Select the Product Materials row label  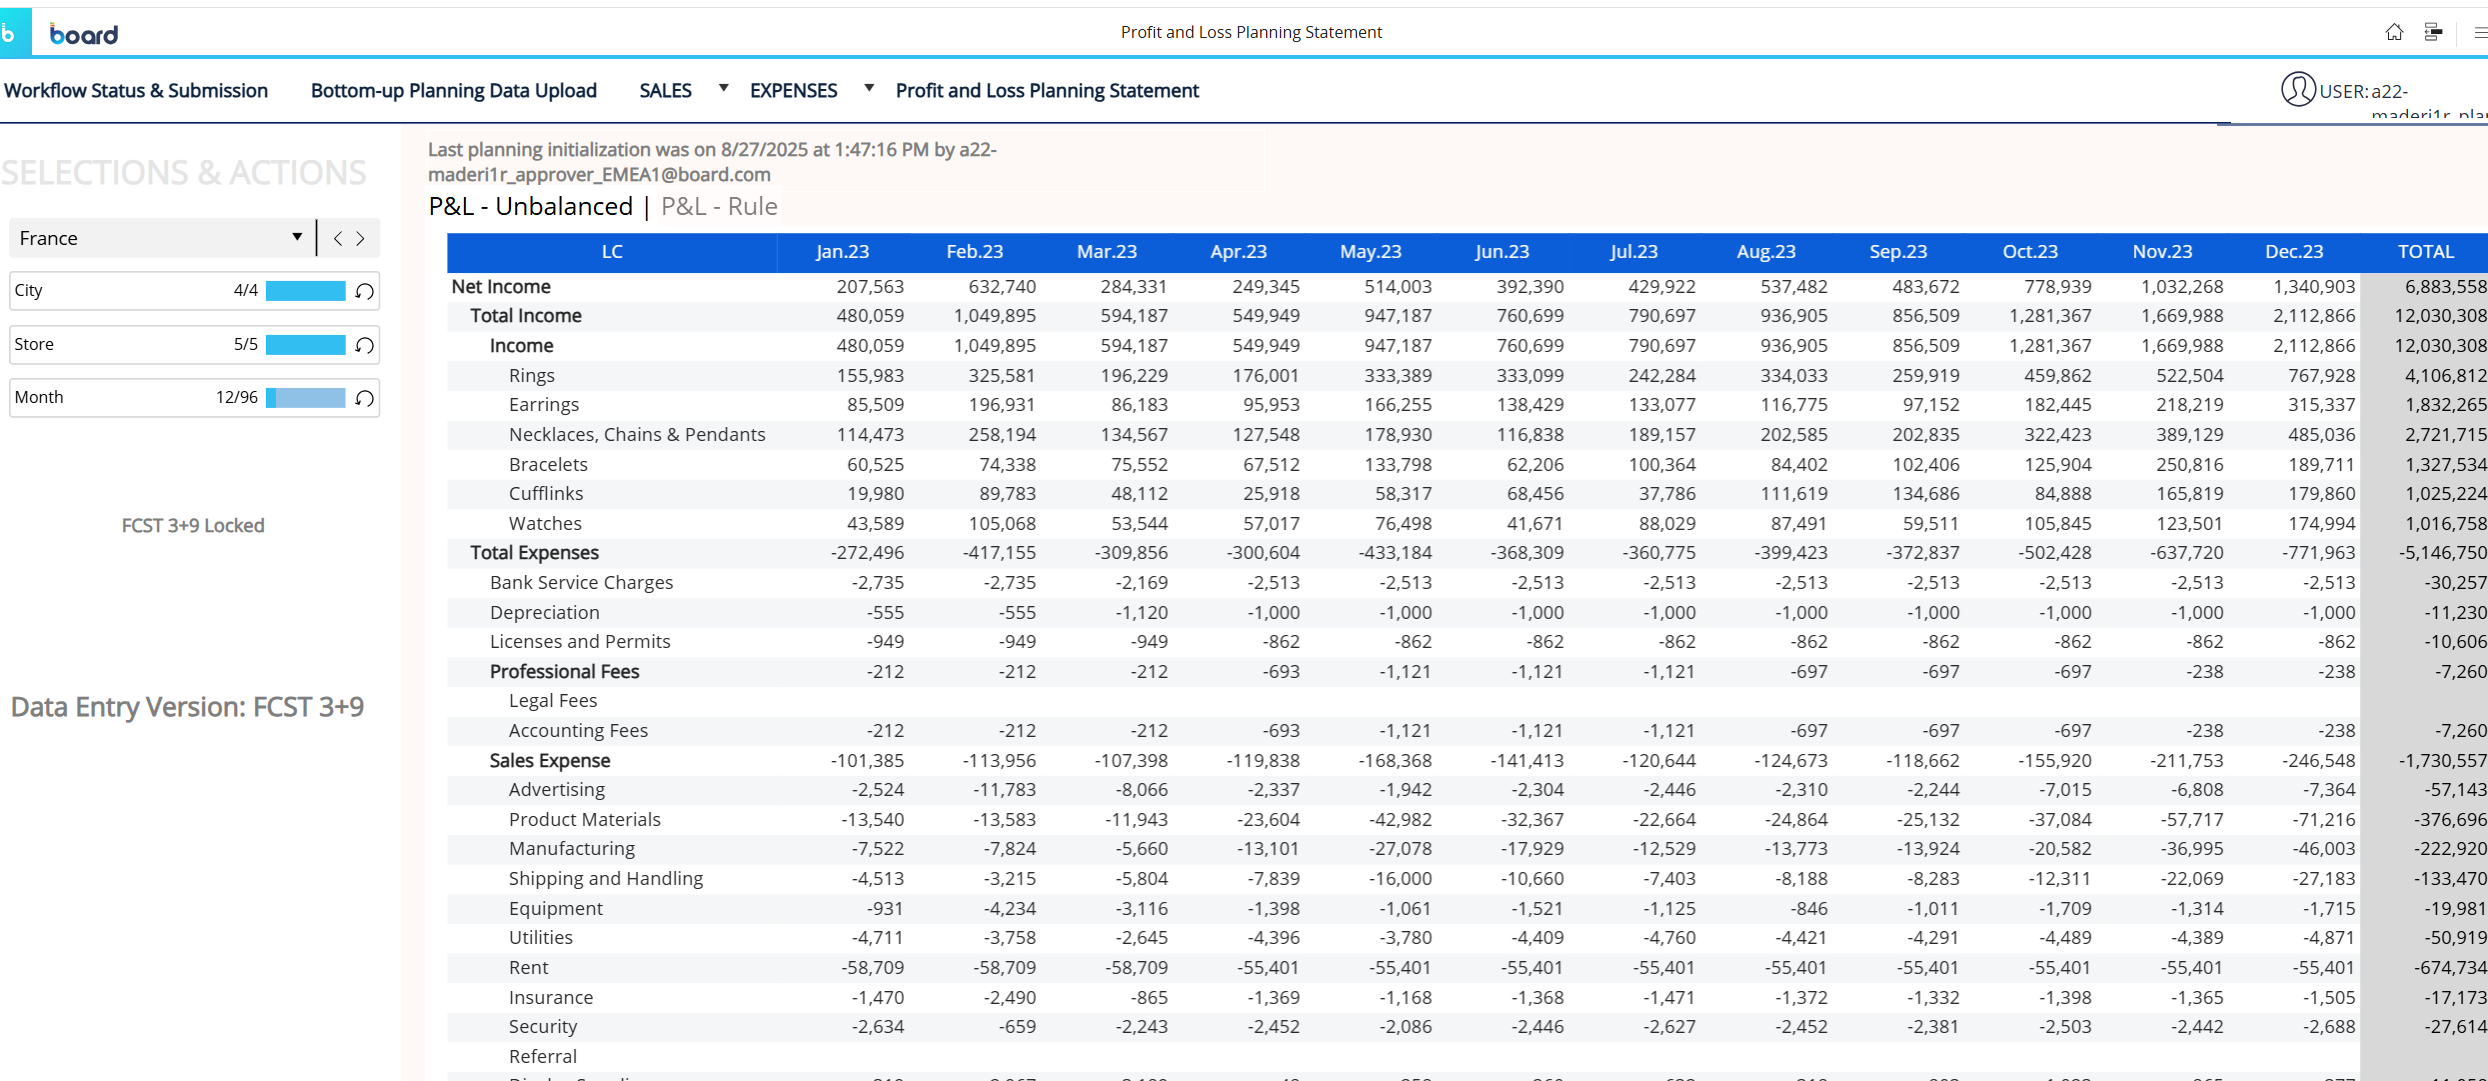coord(585,820)
